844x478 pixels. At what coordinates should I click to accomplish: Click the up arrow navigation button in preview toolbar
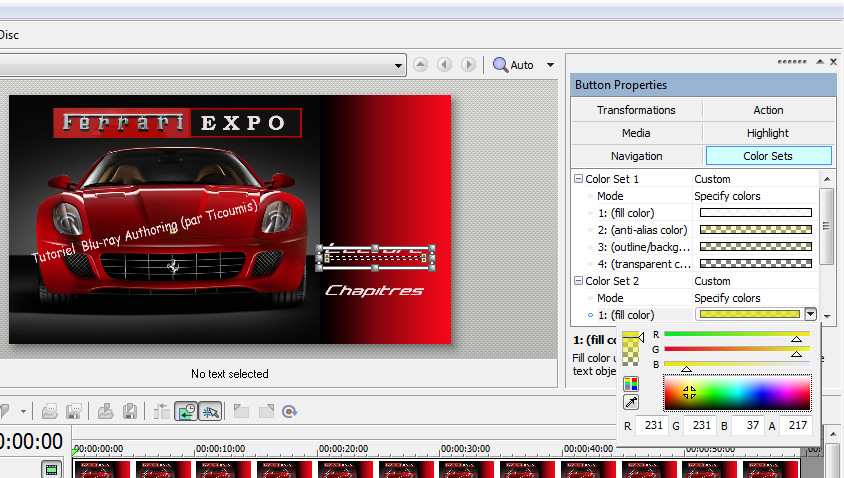[420, 65]
